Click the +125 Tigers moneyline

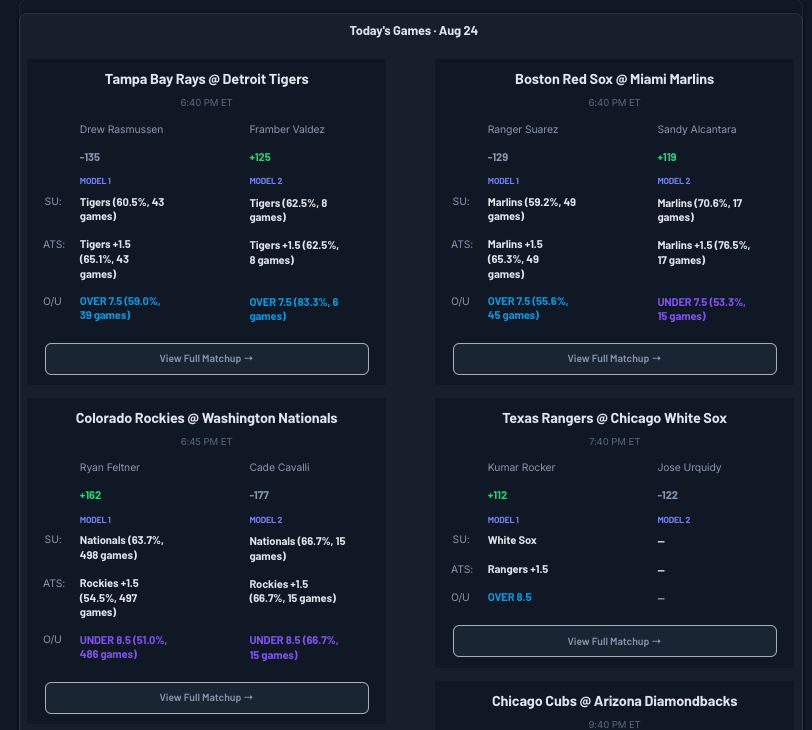tap(260, 157)
